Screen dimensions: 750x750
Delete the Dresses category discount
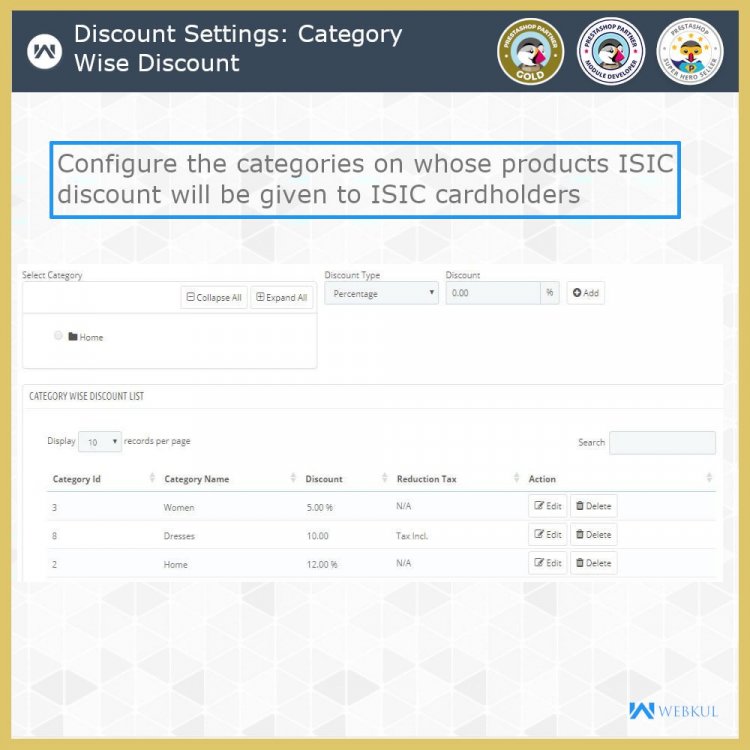pyautogui.click(x=594, y=535)
